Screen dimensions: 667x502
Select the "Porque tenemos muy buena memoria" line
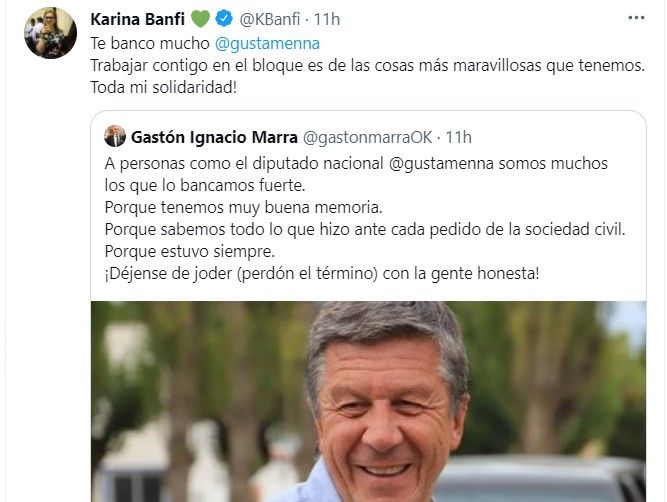[x=243, y=208]
